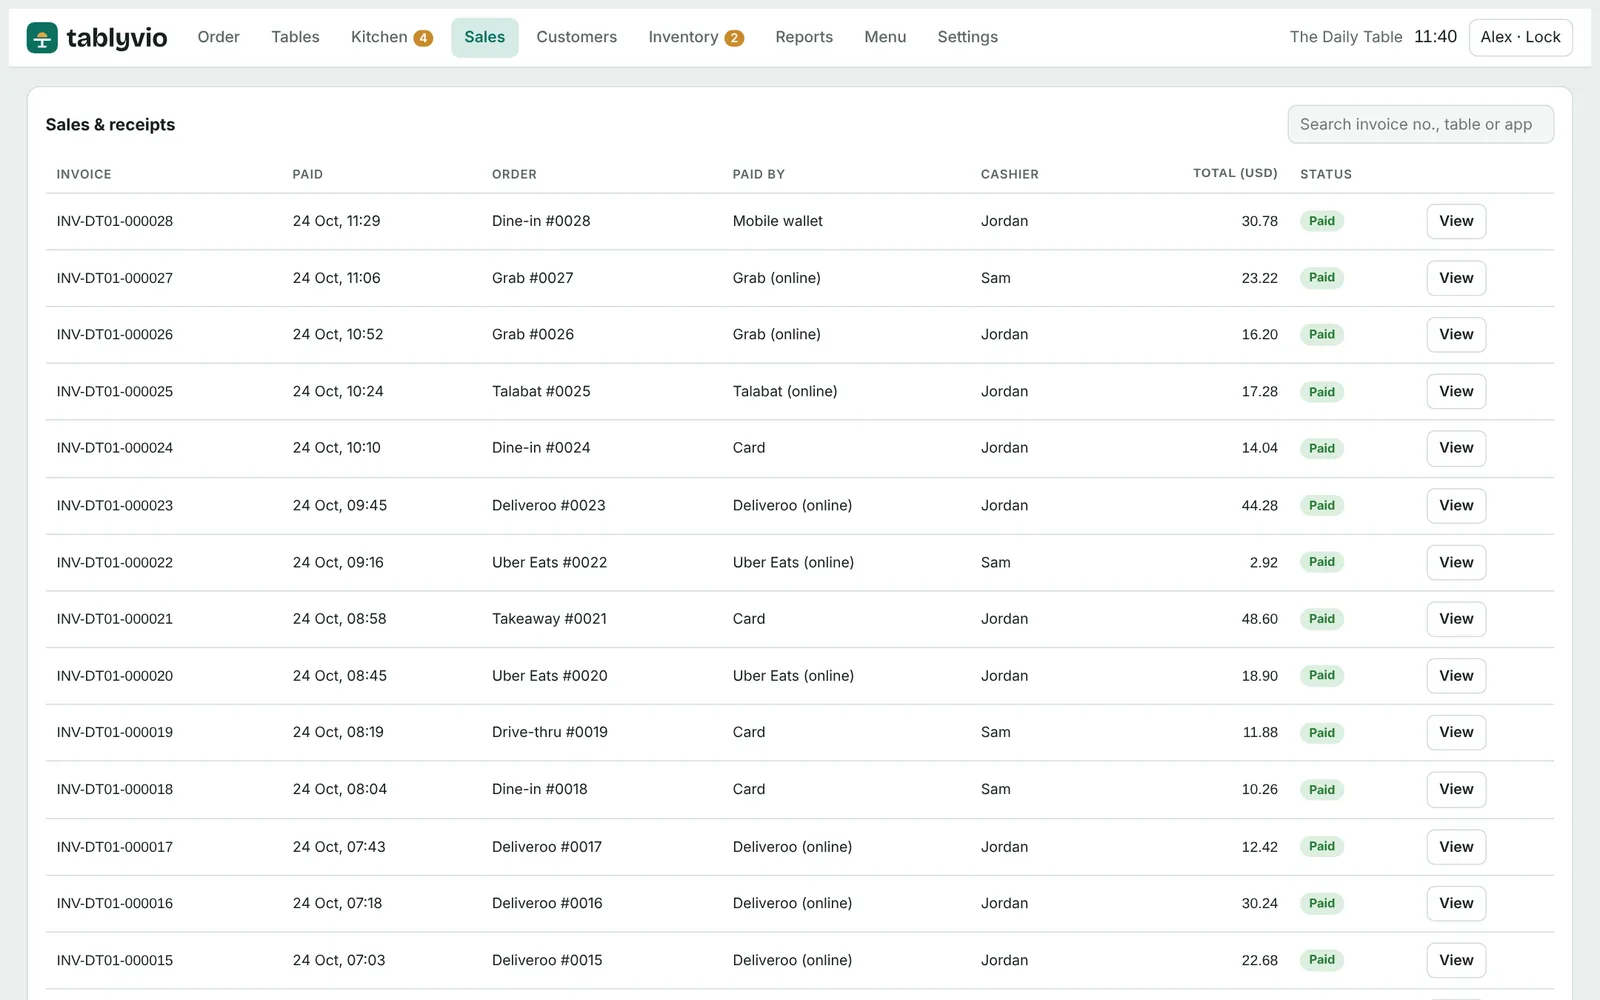Click order Drive-thru #0019
The width and height of the screenshot is (1600, 1000).
tap(550, 732)
